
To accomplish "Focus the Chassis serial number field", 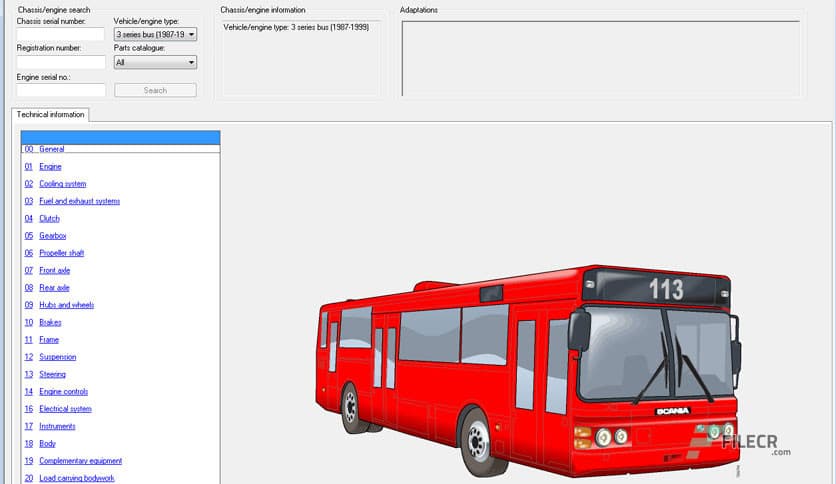I will point(61,34).
